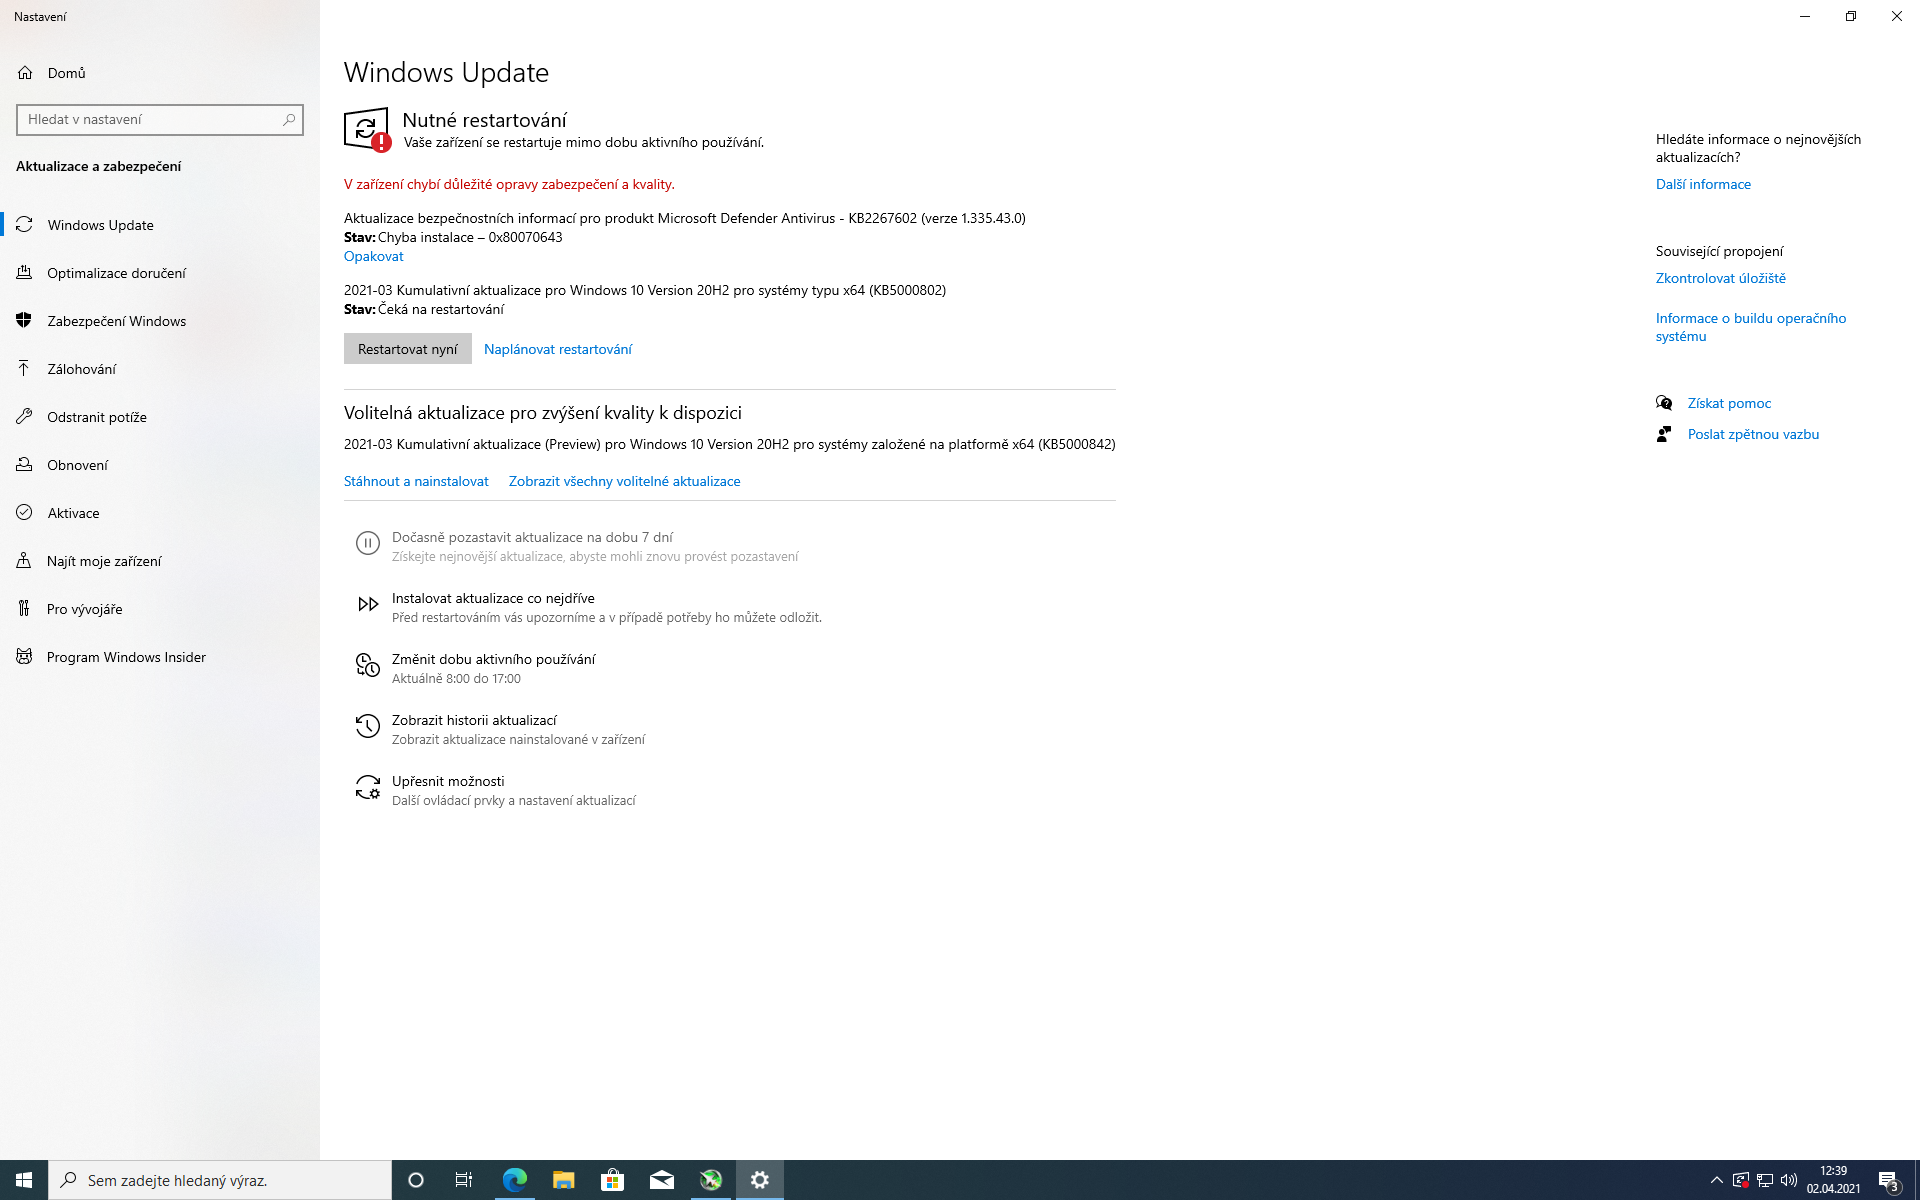Viewport: 1920px width, 1200px height.
Task: Show hidden system tray icons chevron
Action: click(1716, 1180)
